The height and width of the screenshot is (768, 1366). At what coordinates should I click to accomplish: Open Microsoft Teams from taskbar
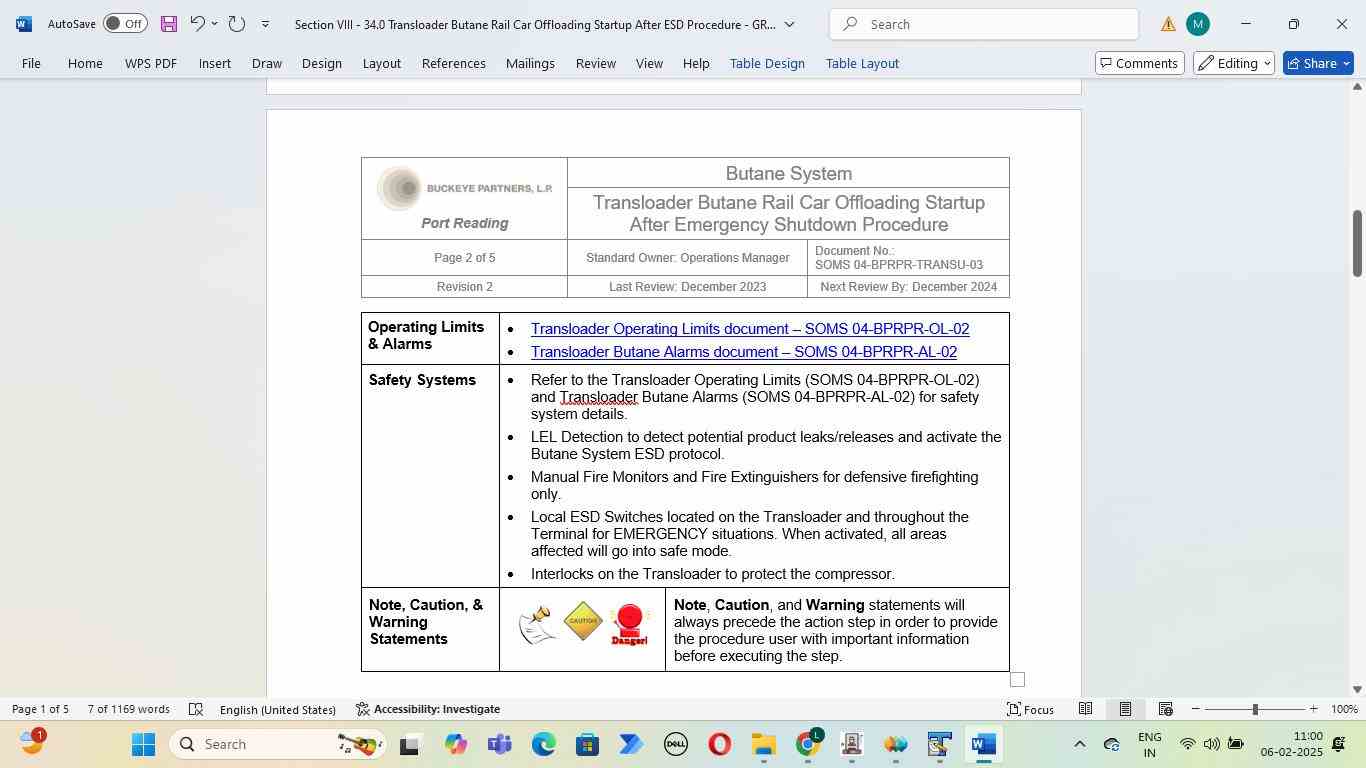499,744
